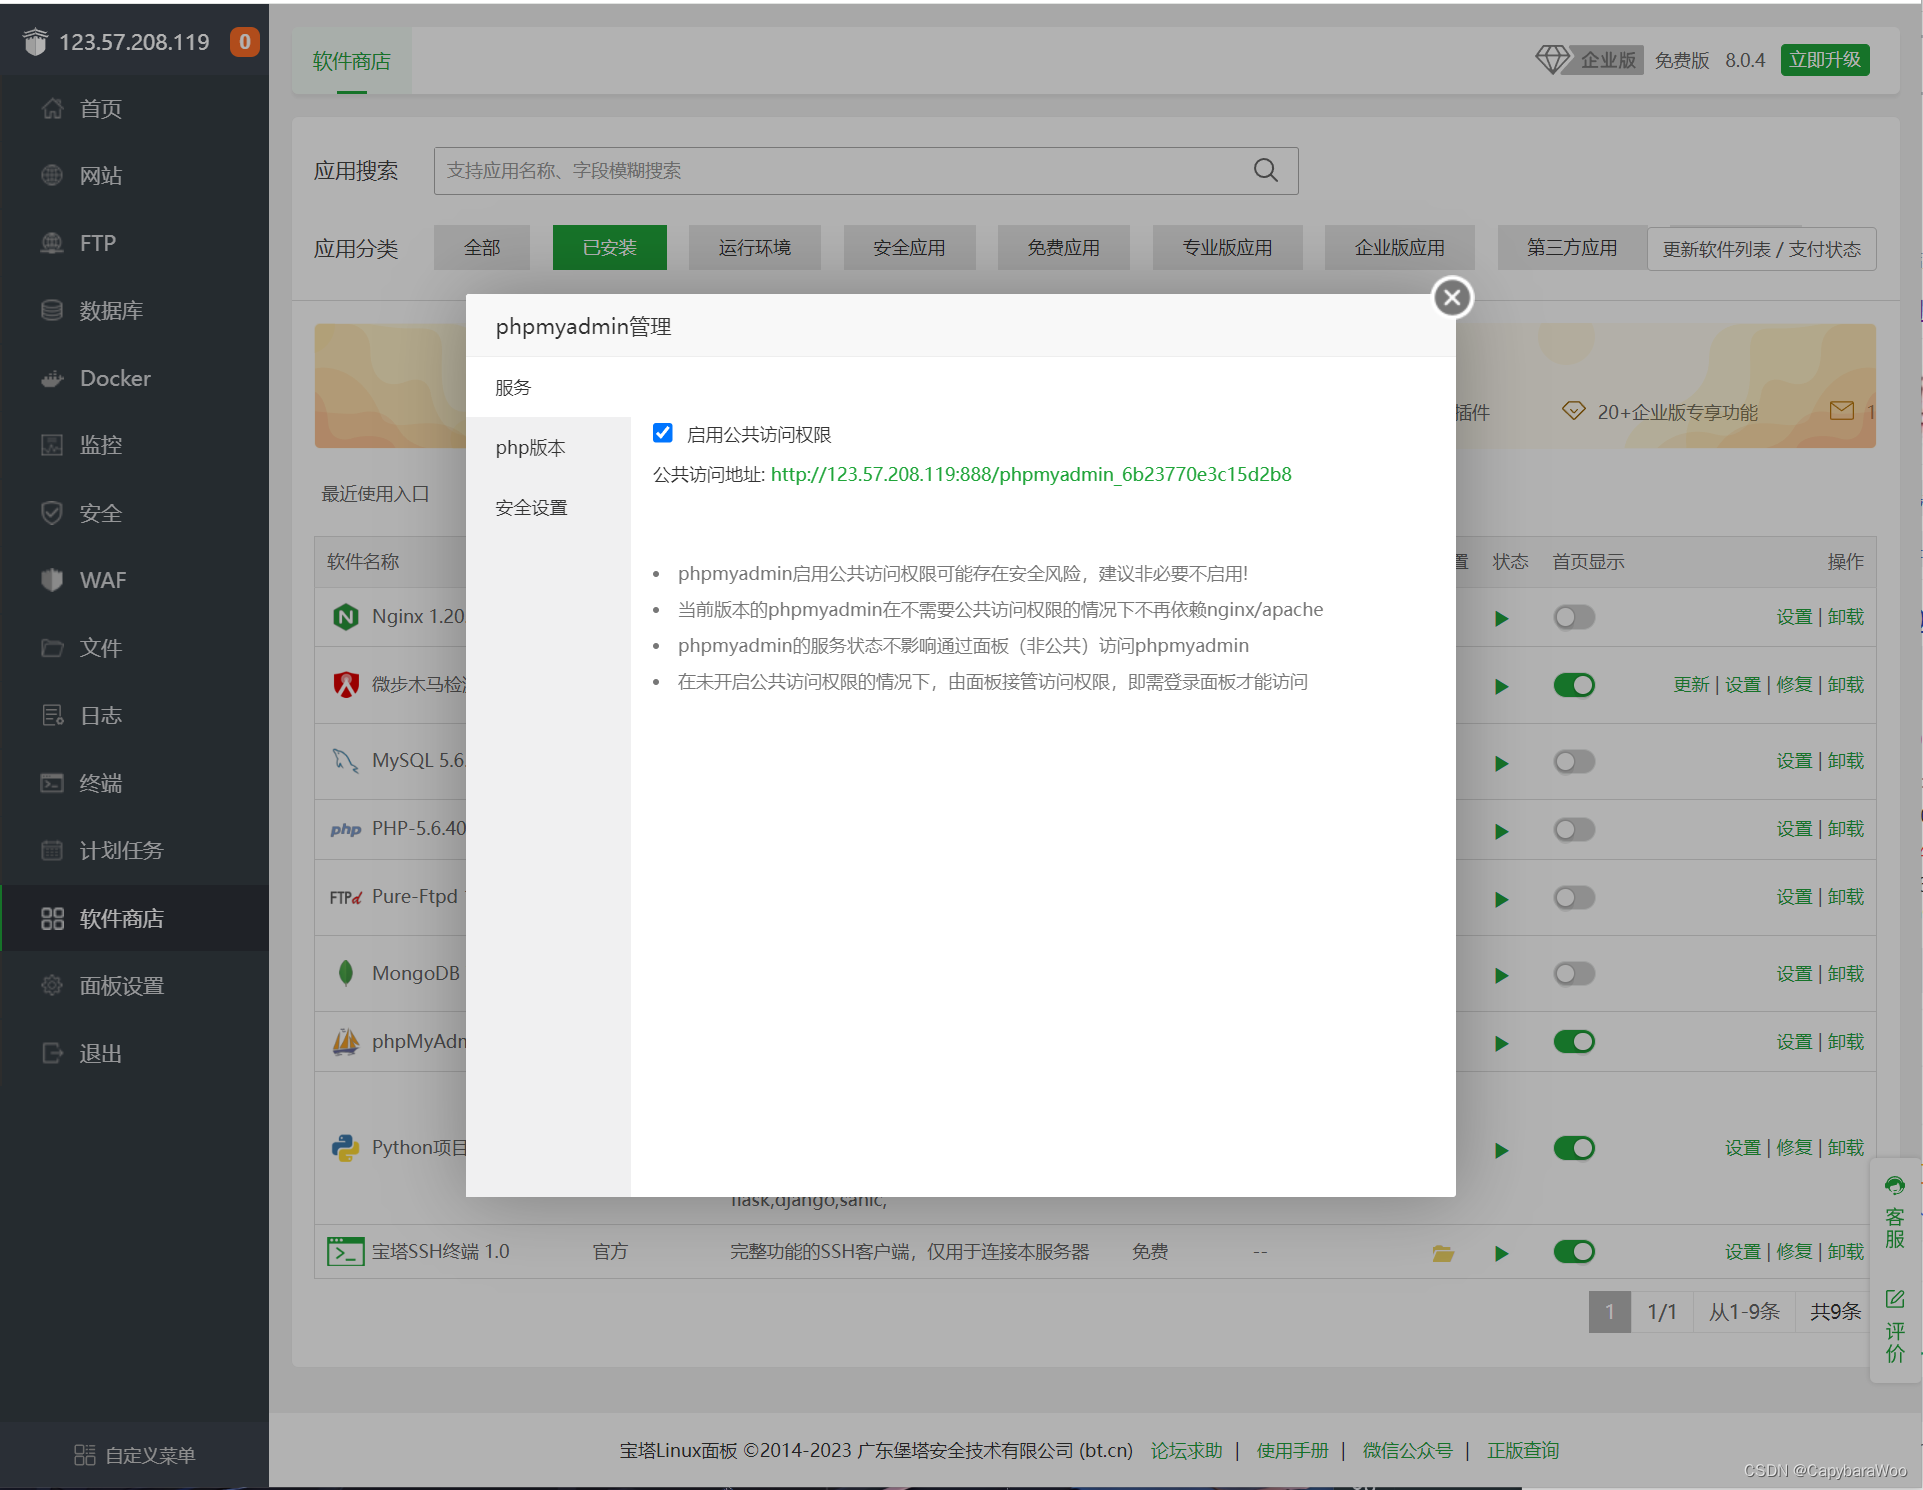
Task: Open the 计划任务 scheduled tasks section
Action: point(119,850)
